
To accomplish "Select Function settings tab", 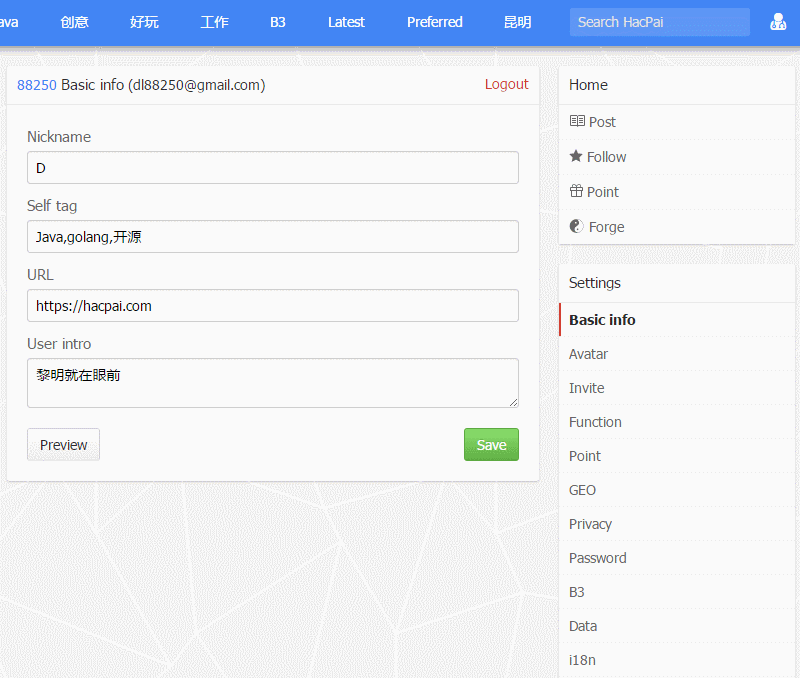I will (x=679, y=422).
